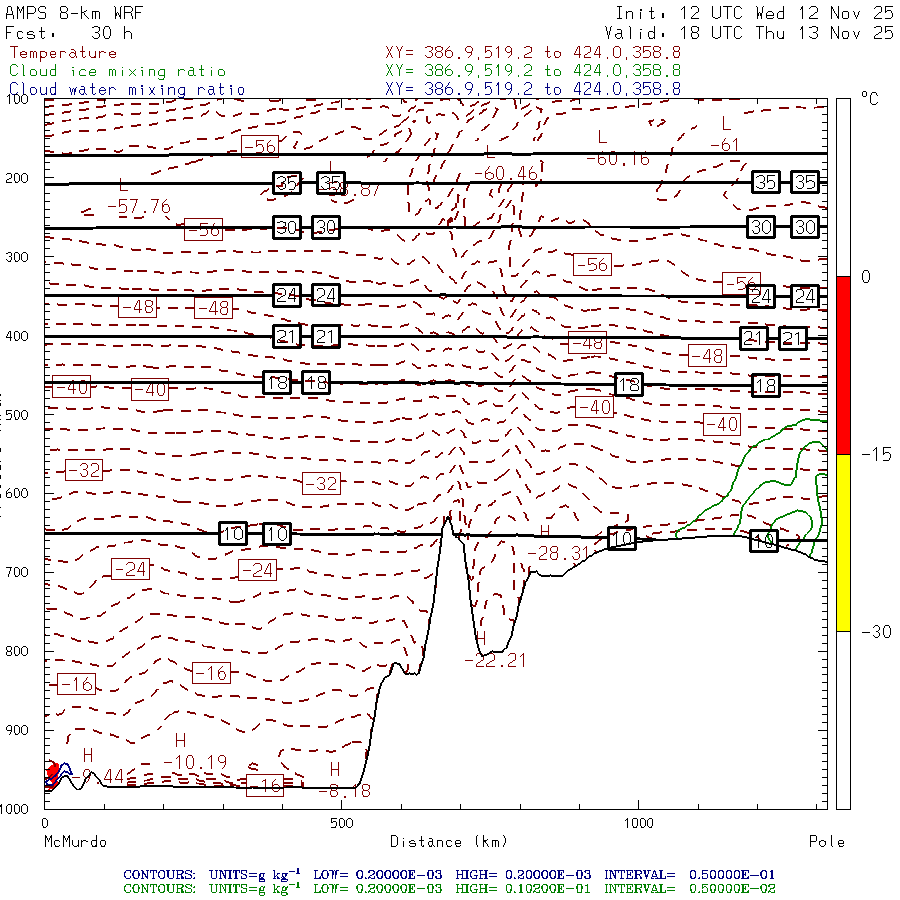This screenshot has width=900, height=900.
Task: Click the "-8.18" high temperature value
Action: click(x=344, y=791)
